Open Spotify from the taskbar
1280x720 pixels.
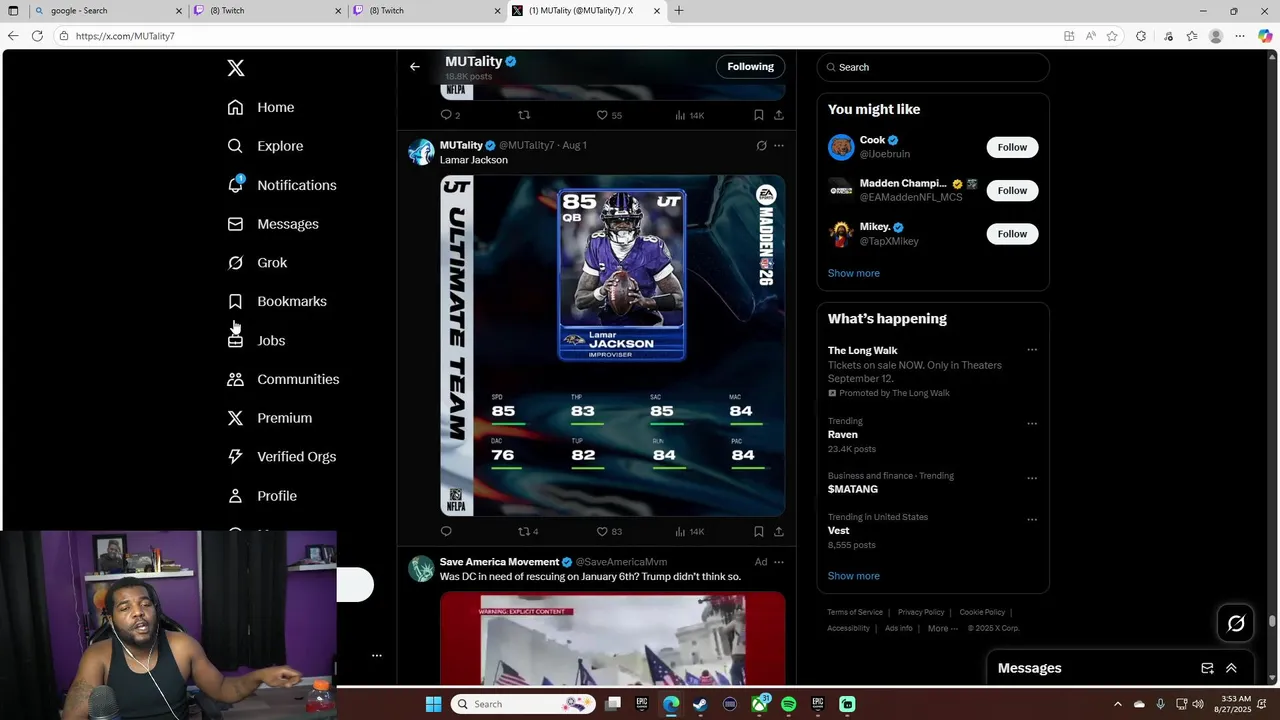tap(788, 704)
